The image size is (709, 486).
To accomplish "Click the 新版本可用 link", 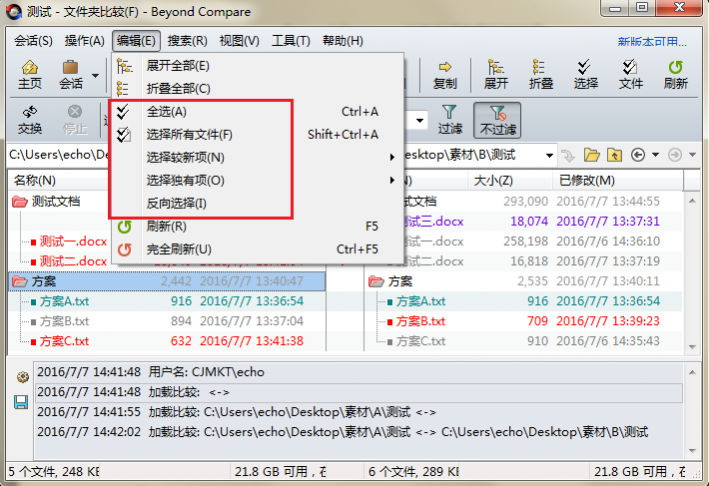I will (652, 42).
